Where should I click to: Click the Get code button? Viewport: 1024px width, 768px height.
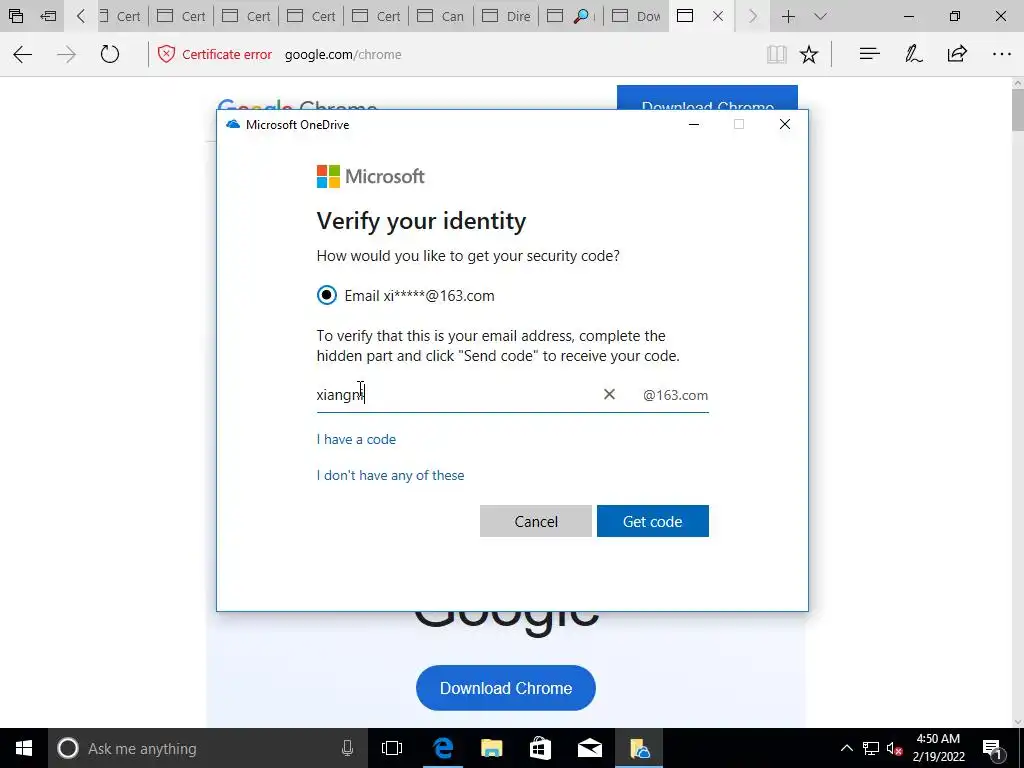[x=652, y=521]
